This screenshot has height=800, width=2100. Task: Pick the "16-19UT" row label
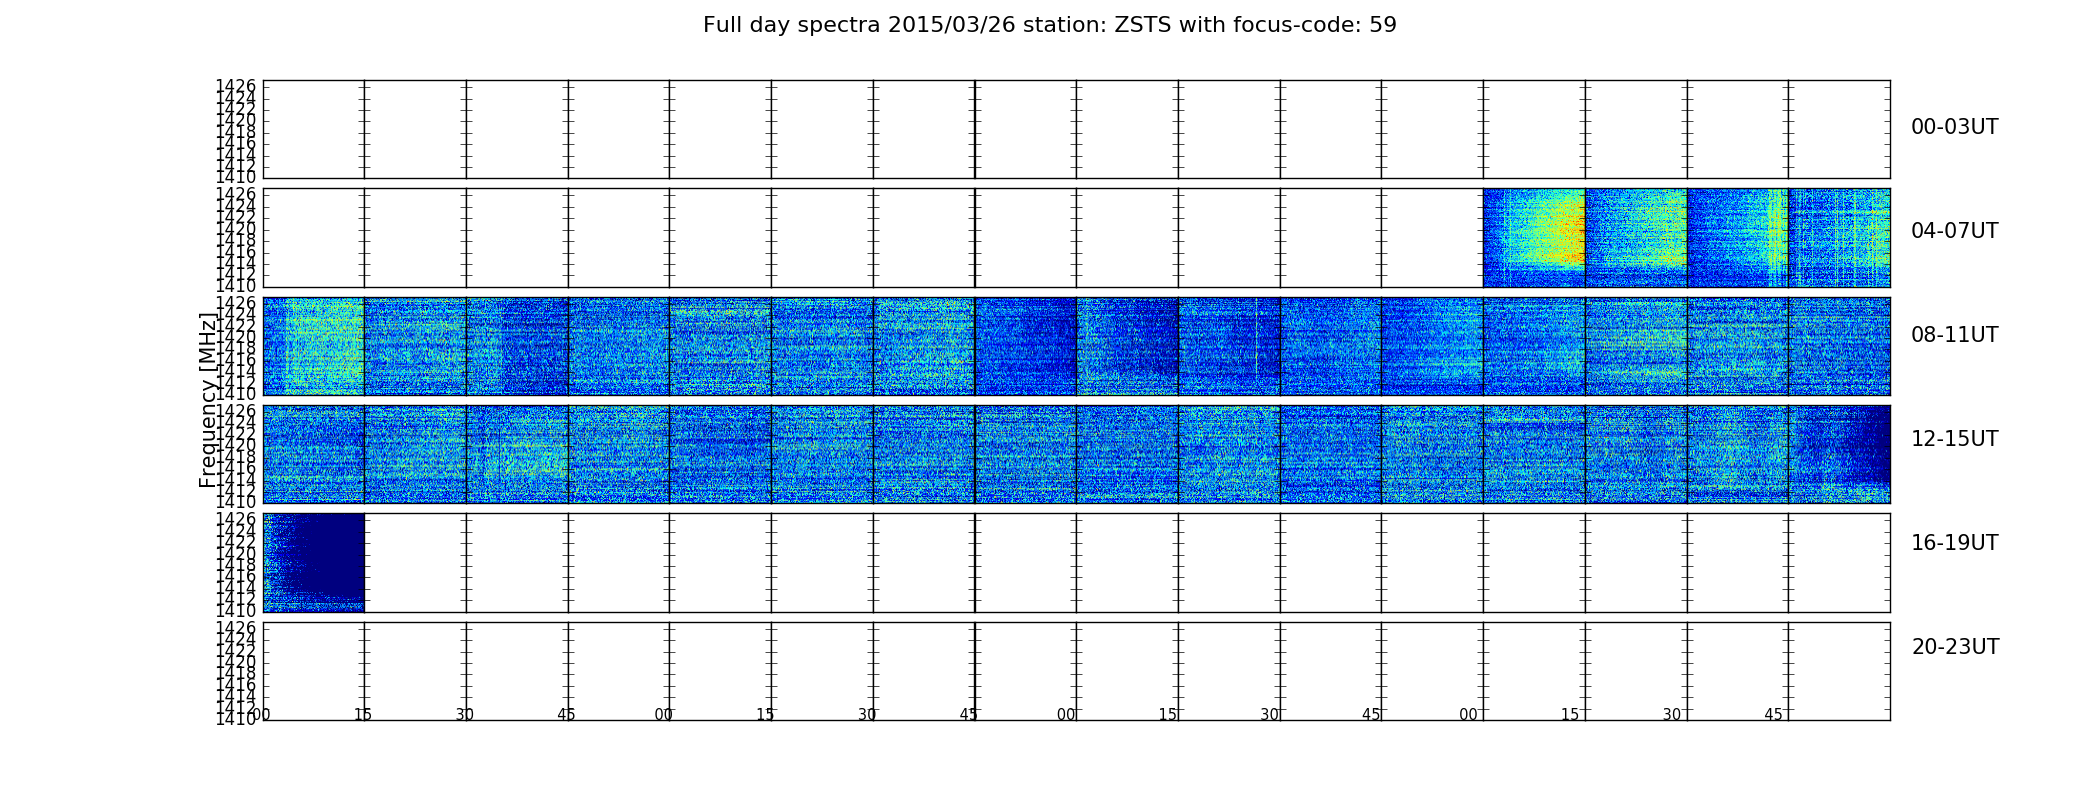click(x=1954, y=543)
